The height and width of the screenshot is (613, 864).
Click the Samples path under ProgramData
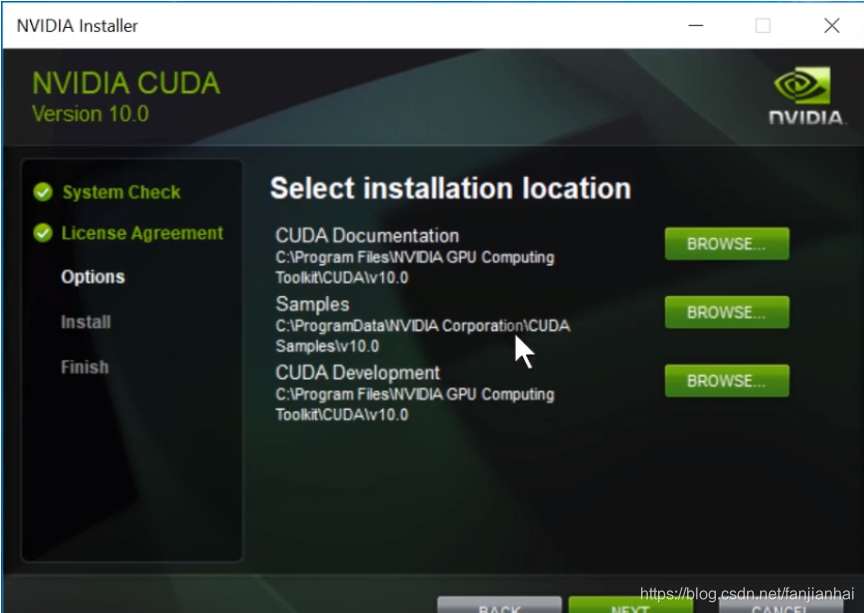(x=423, y=336)
